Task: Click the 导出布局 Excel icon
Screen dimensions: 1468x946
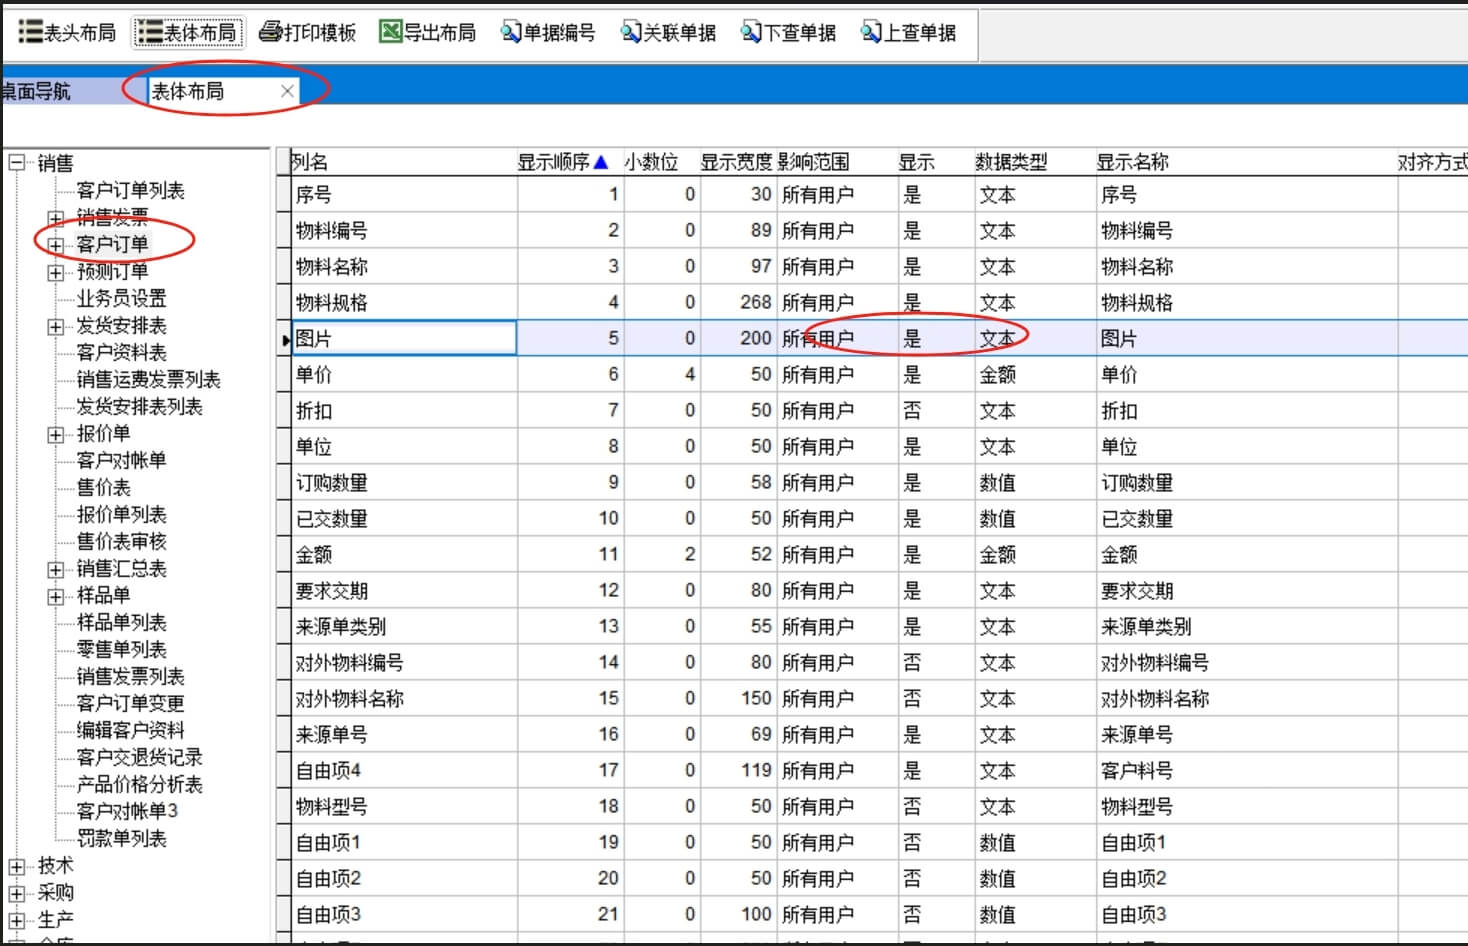Action: (x=390, y=32)
